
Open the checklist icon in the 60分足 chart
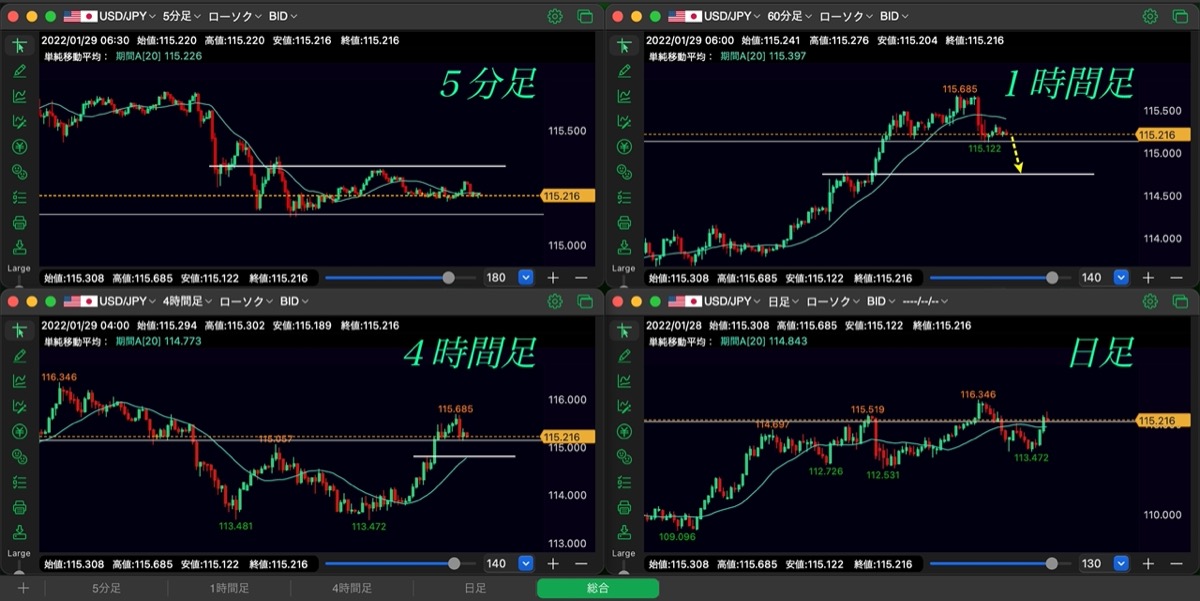click(x=625, y=197)
